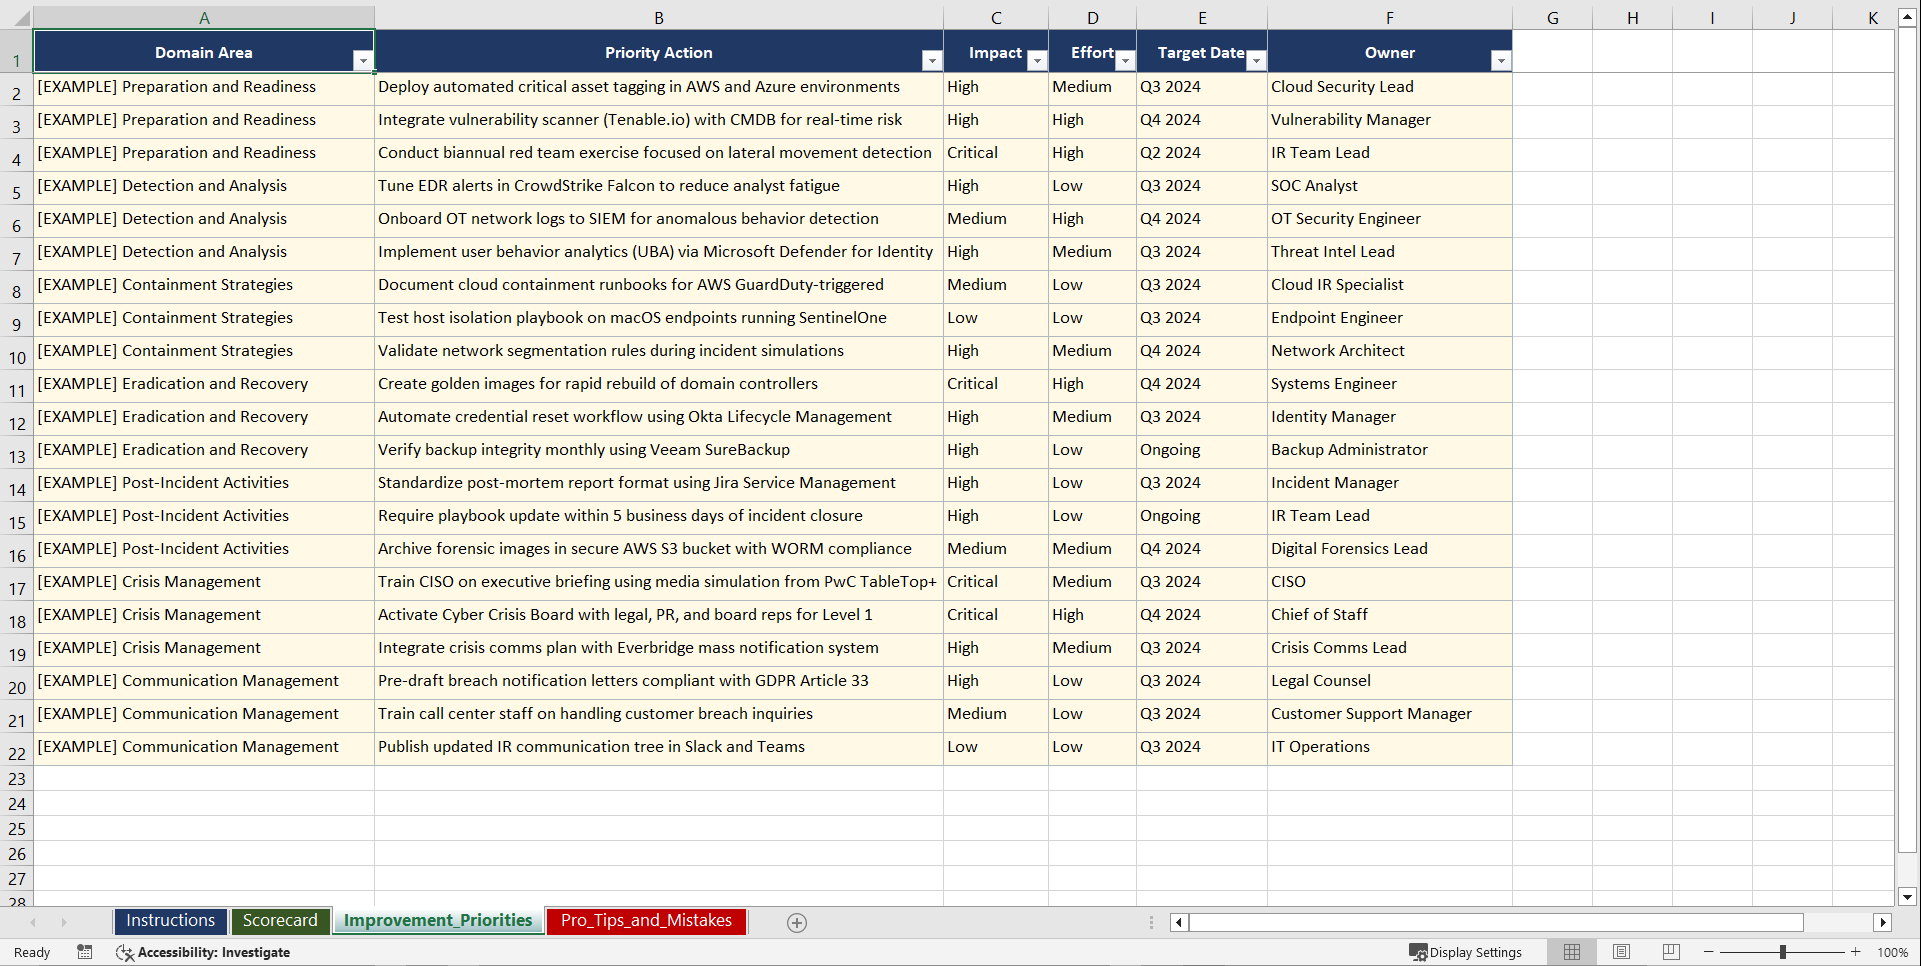Click Accessibility: Investigate in the status bar

click(x=213, y=952)
